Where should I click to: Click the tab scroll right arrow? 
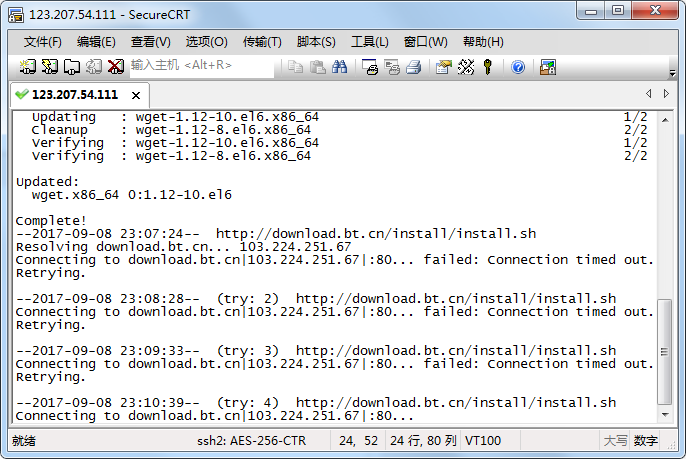click(666, 94)
